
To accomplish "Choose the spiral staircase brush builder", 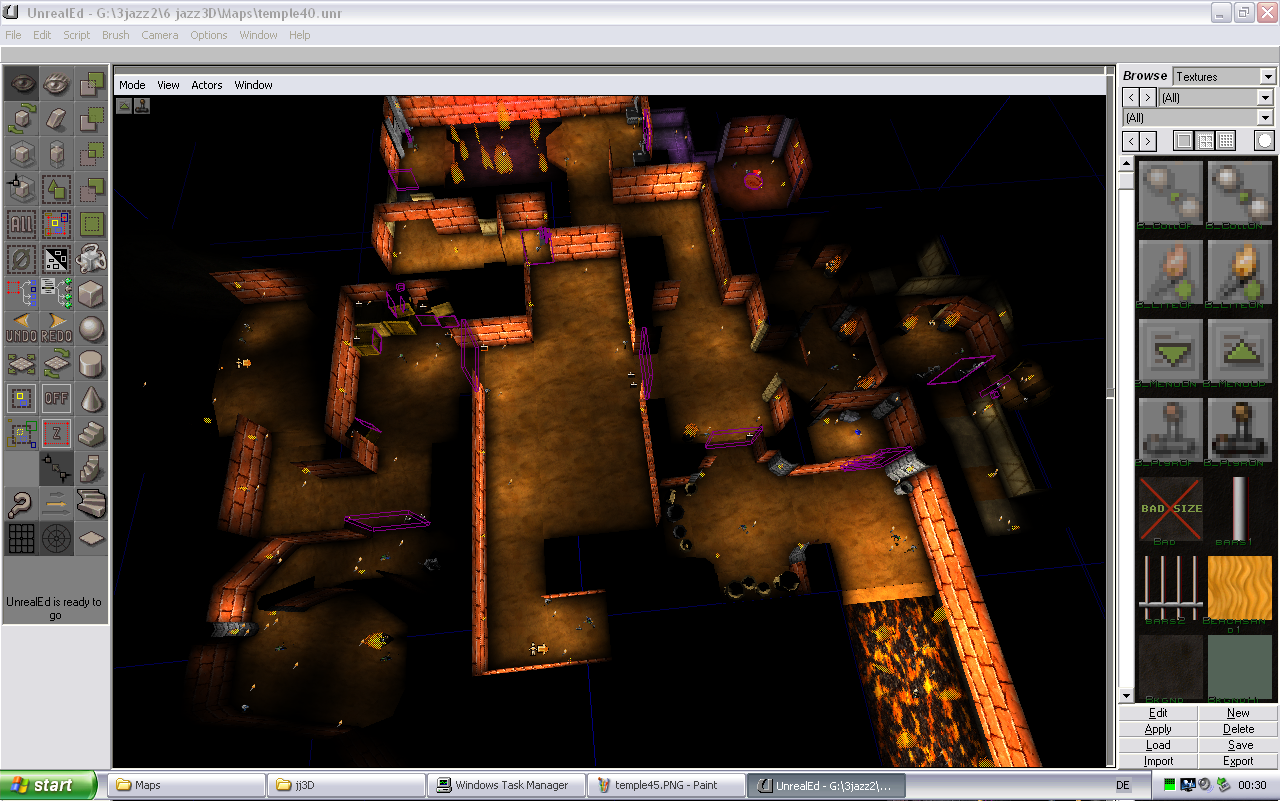I will click(x=92, y=469).
